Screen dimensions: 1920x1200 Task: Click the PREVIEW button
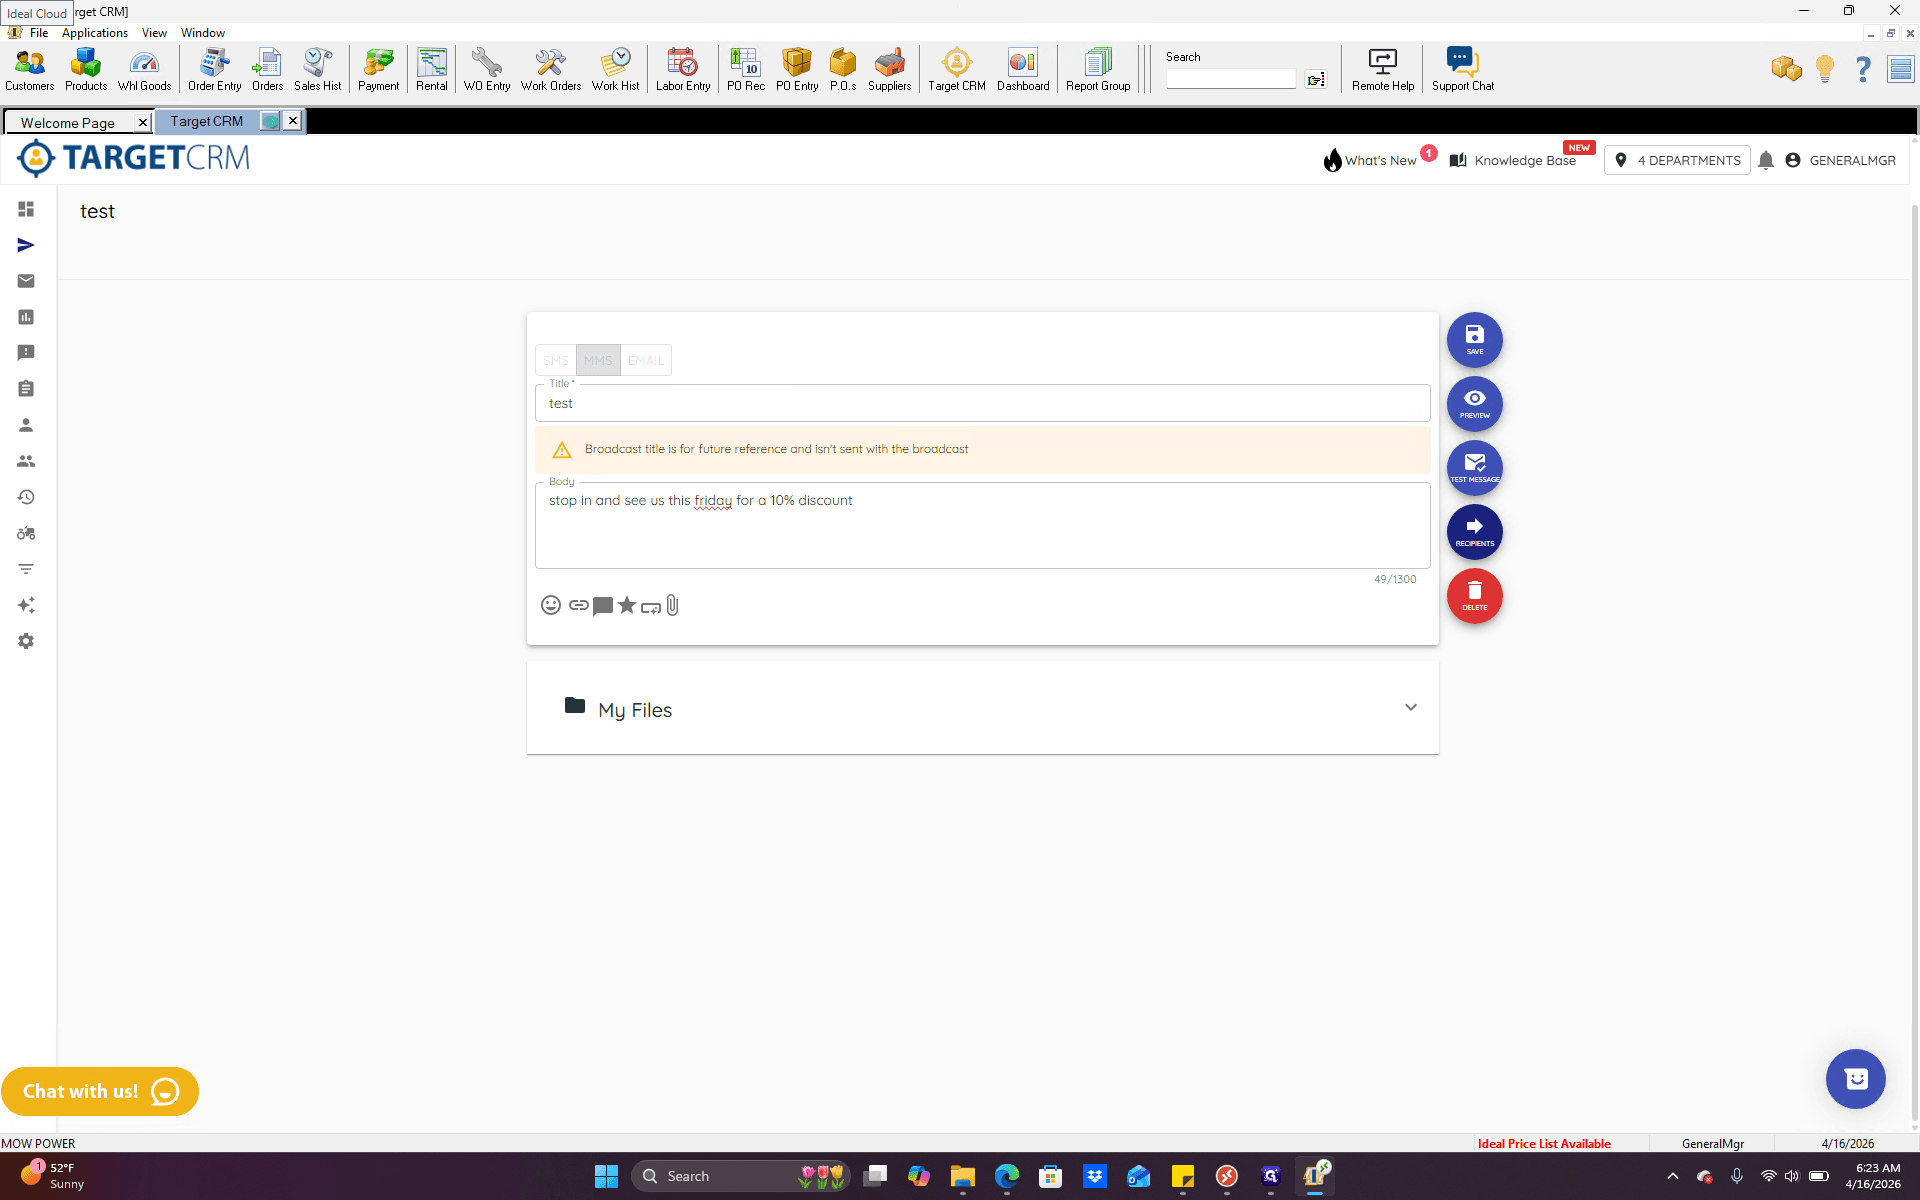coord(1474,404)
